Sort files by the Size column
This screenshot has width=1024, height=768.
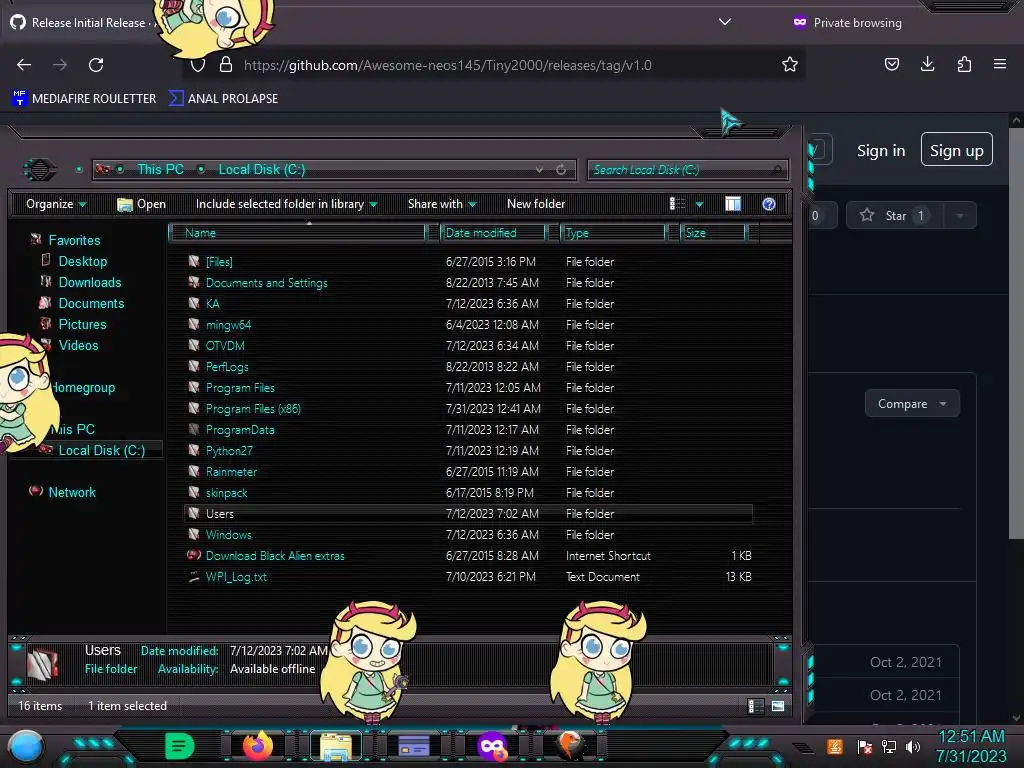pyautogui.click(x=712, y=233)
